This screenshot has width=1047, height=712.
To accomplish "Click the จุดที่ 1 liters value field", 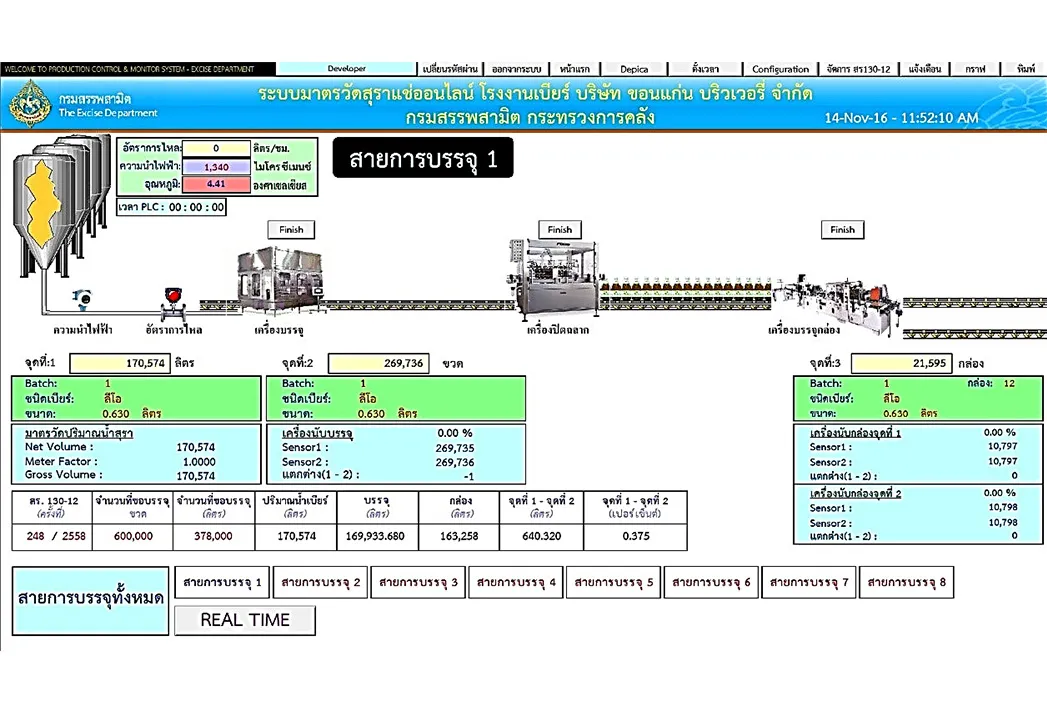I will tap(120, 363).
